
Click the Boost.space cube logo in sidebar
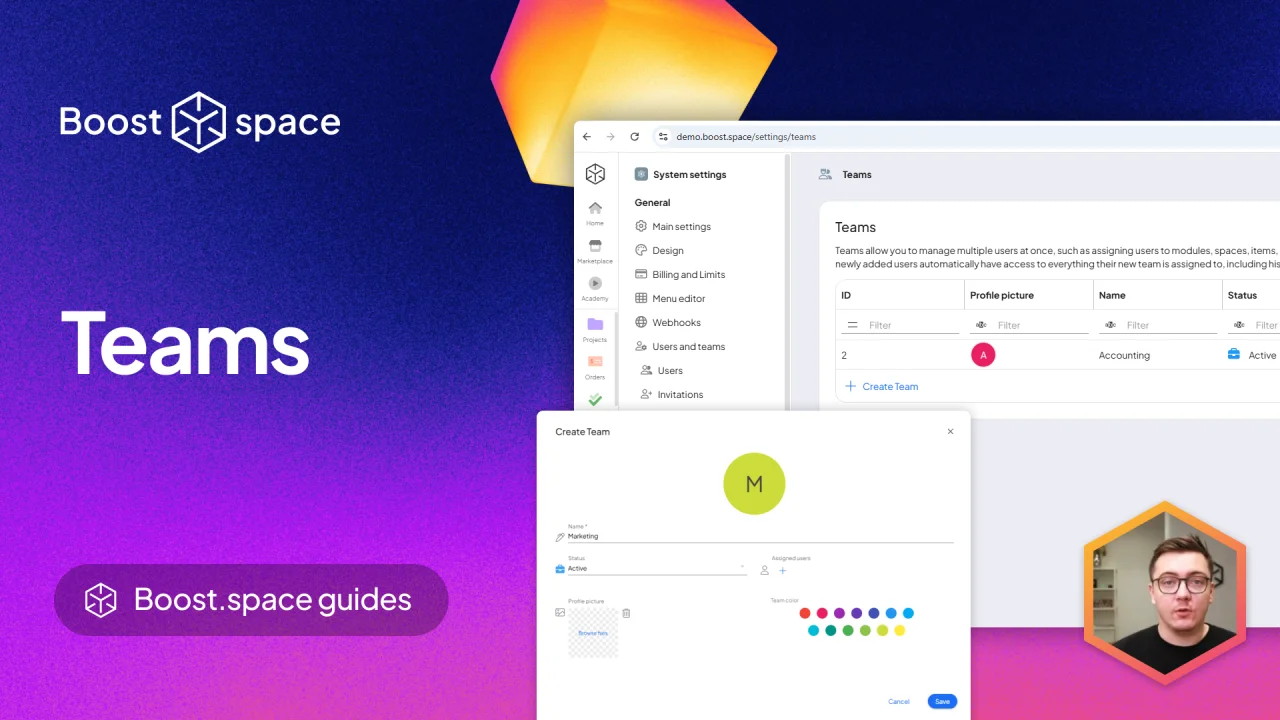[x=595, y=174]
